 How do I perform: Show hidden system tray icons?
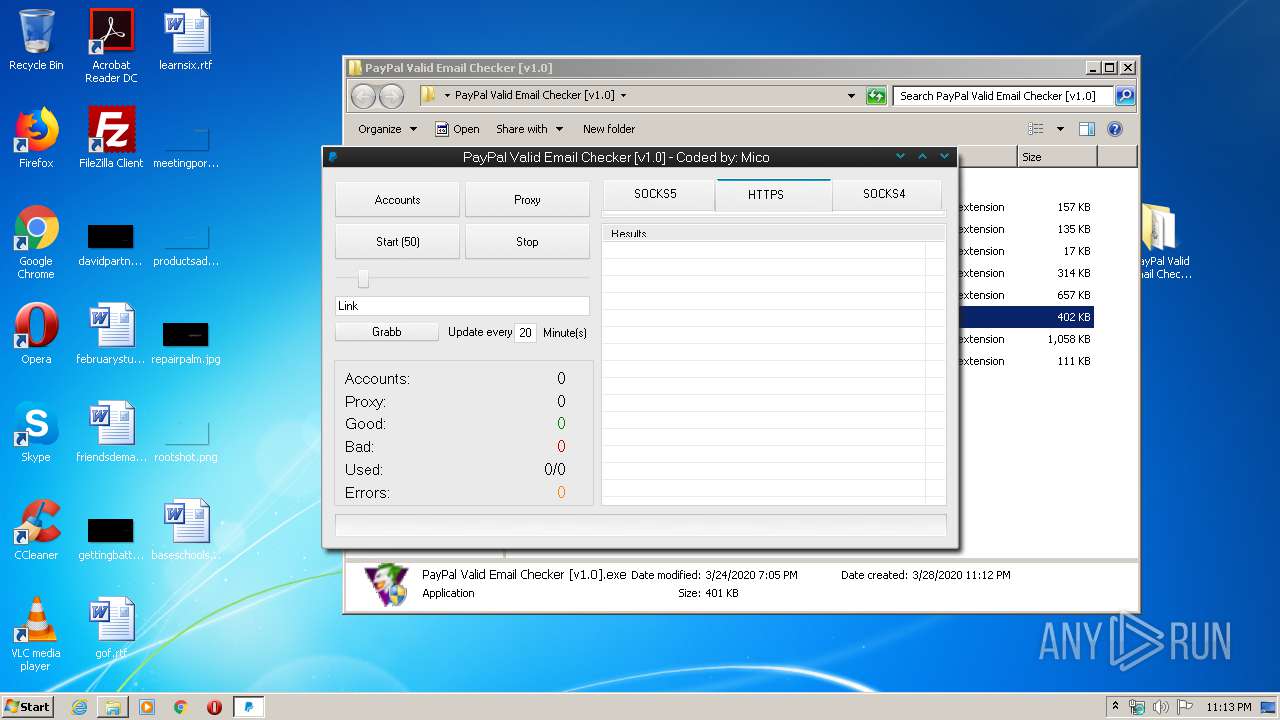1116,707
